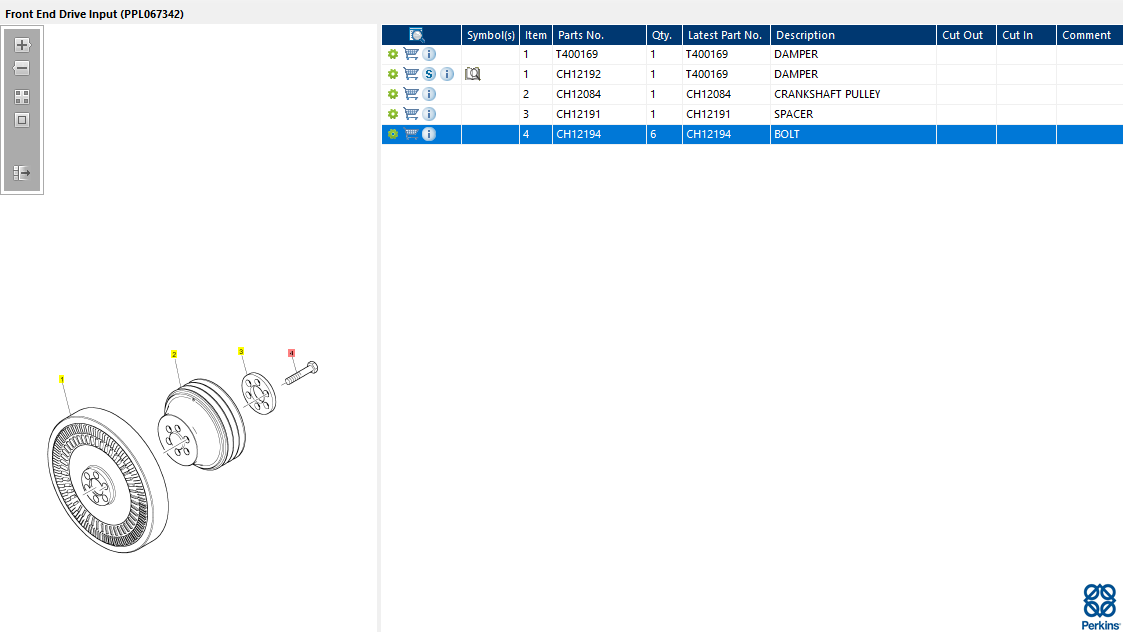Add CH12194 bolt to cart
This screenshot has height=632, width=1123.
pyautogui.click(x=411, y=134)
